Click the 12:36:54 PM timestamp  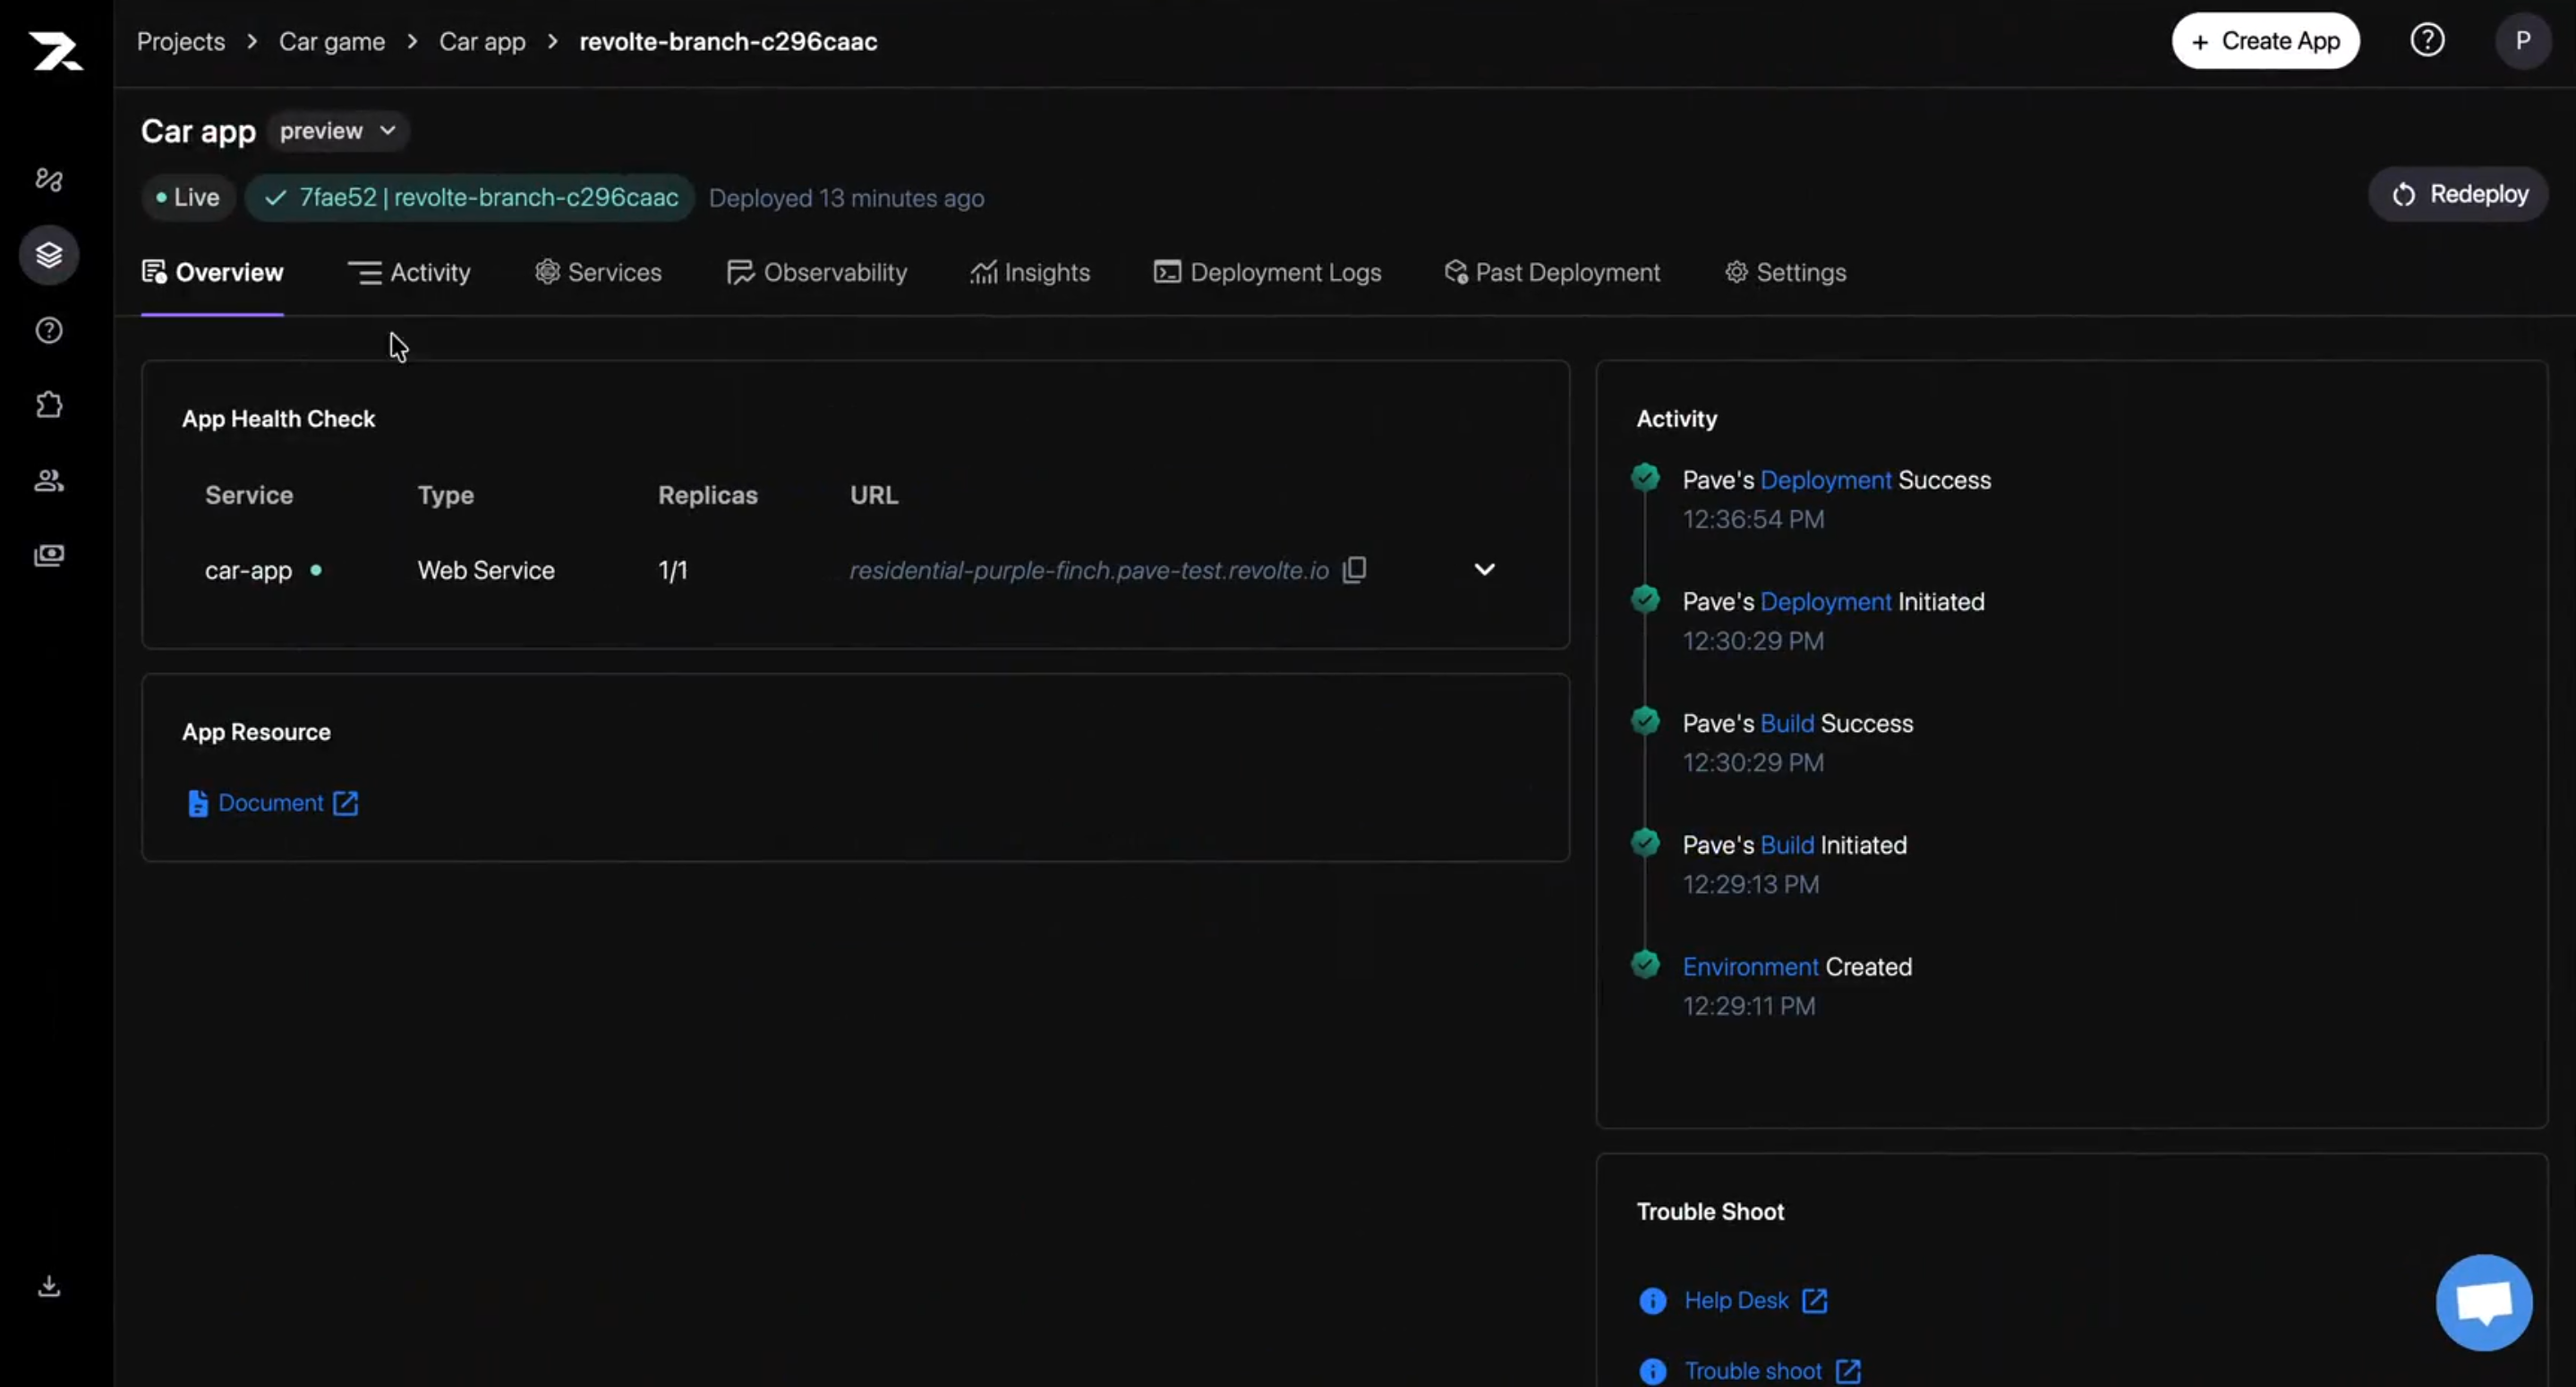click(1753, 520)
